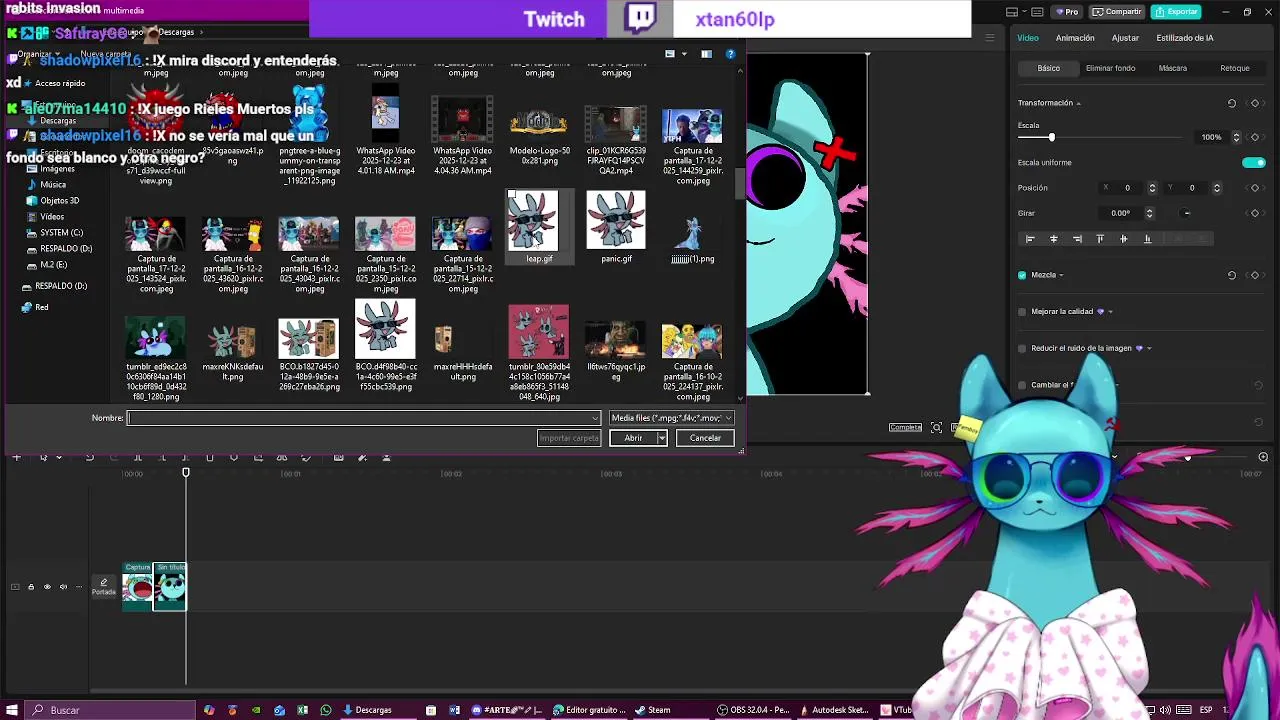This screenshot has width=1280, height=720.
Task: Expand Mejorar la calidad dropdown arrow
Action: 1110,312
